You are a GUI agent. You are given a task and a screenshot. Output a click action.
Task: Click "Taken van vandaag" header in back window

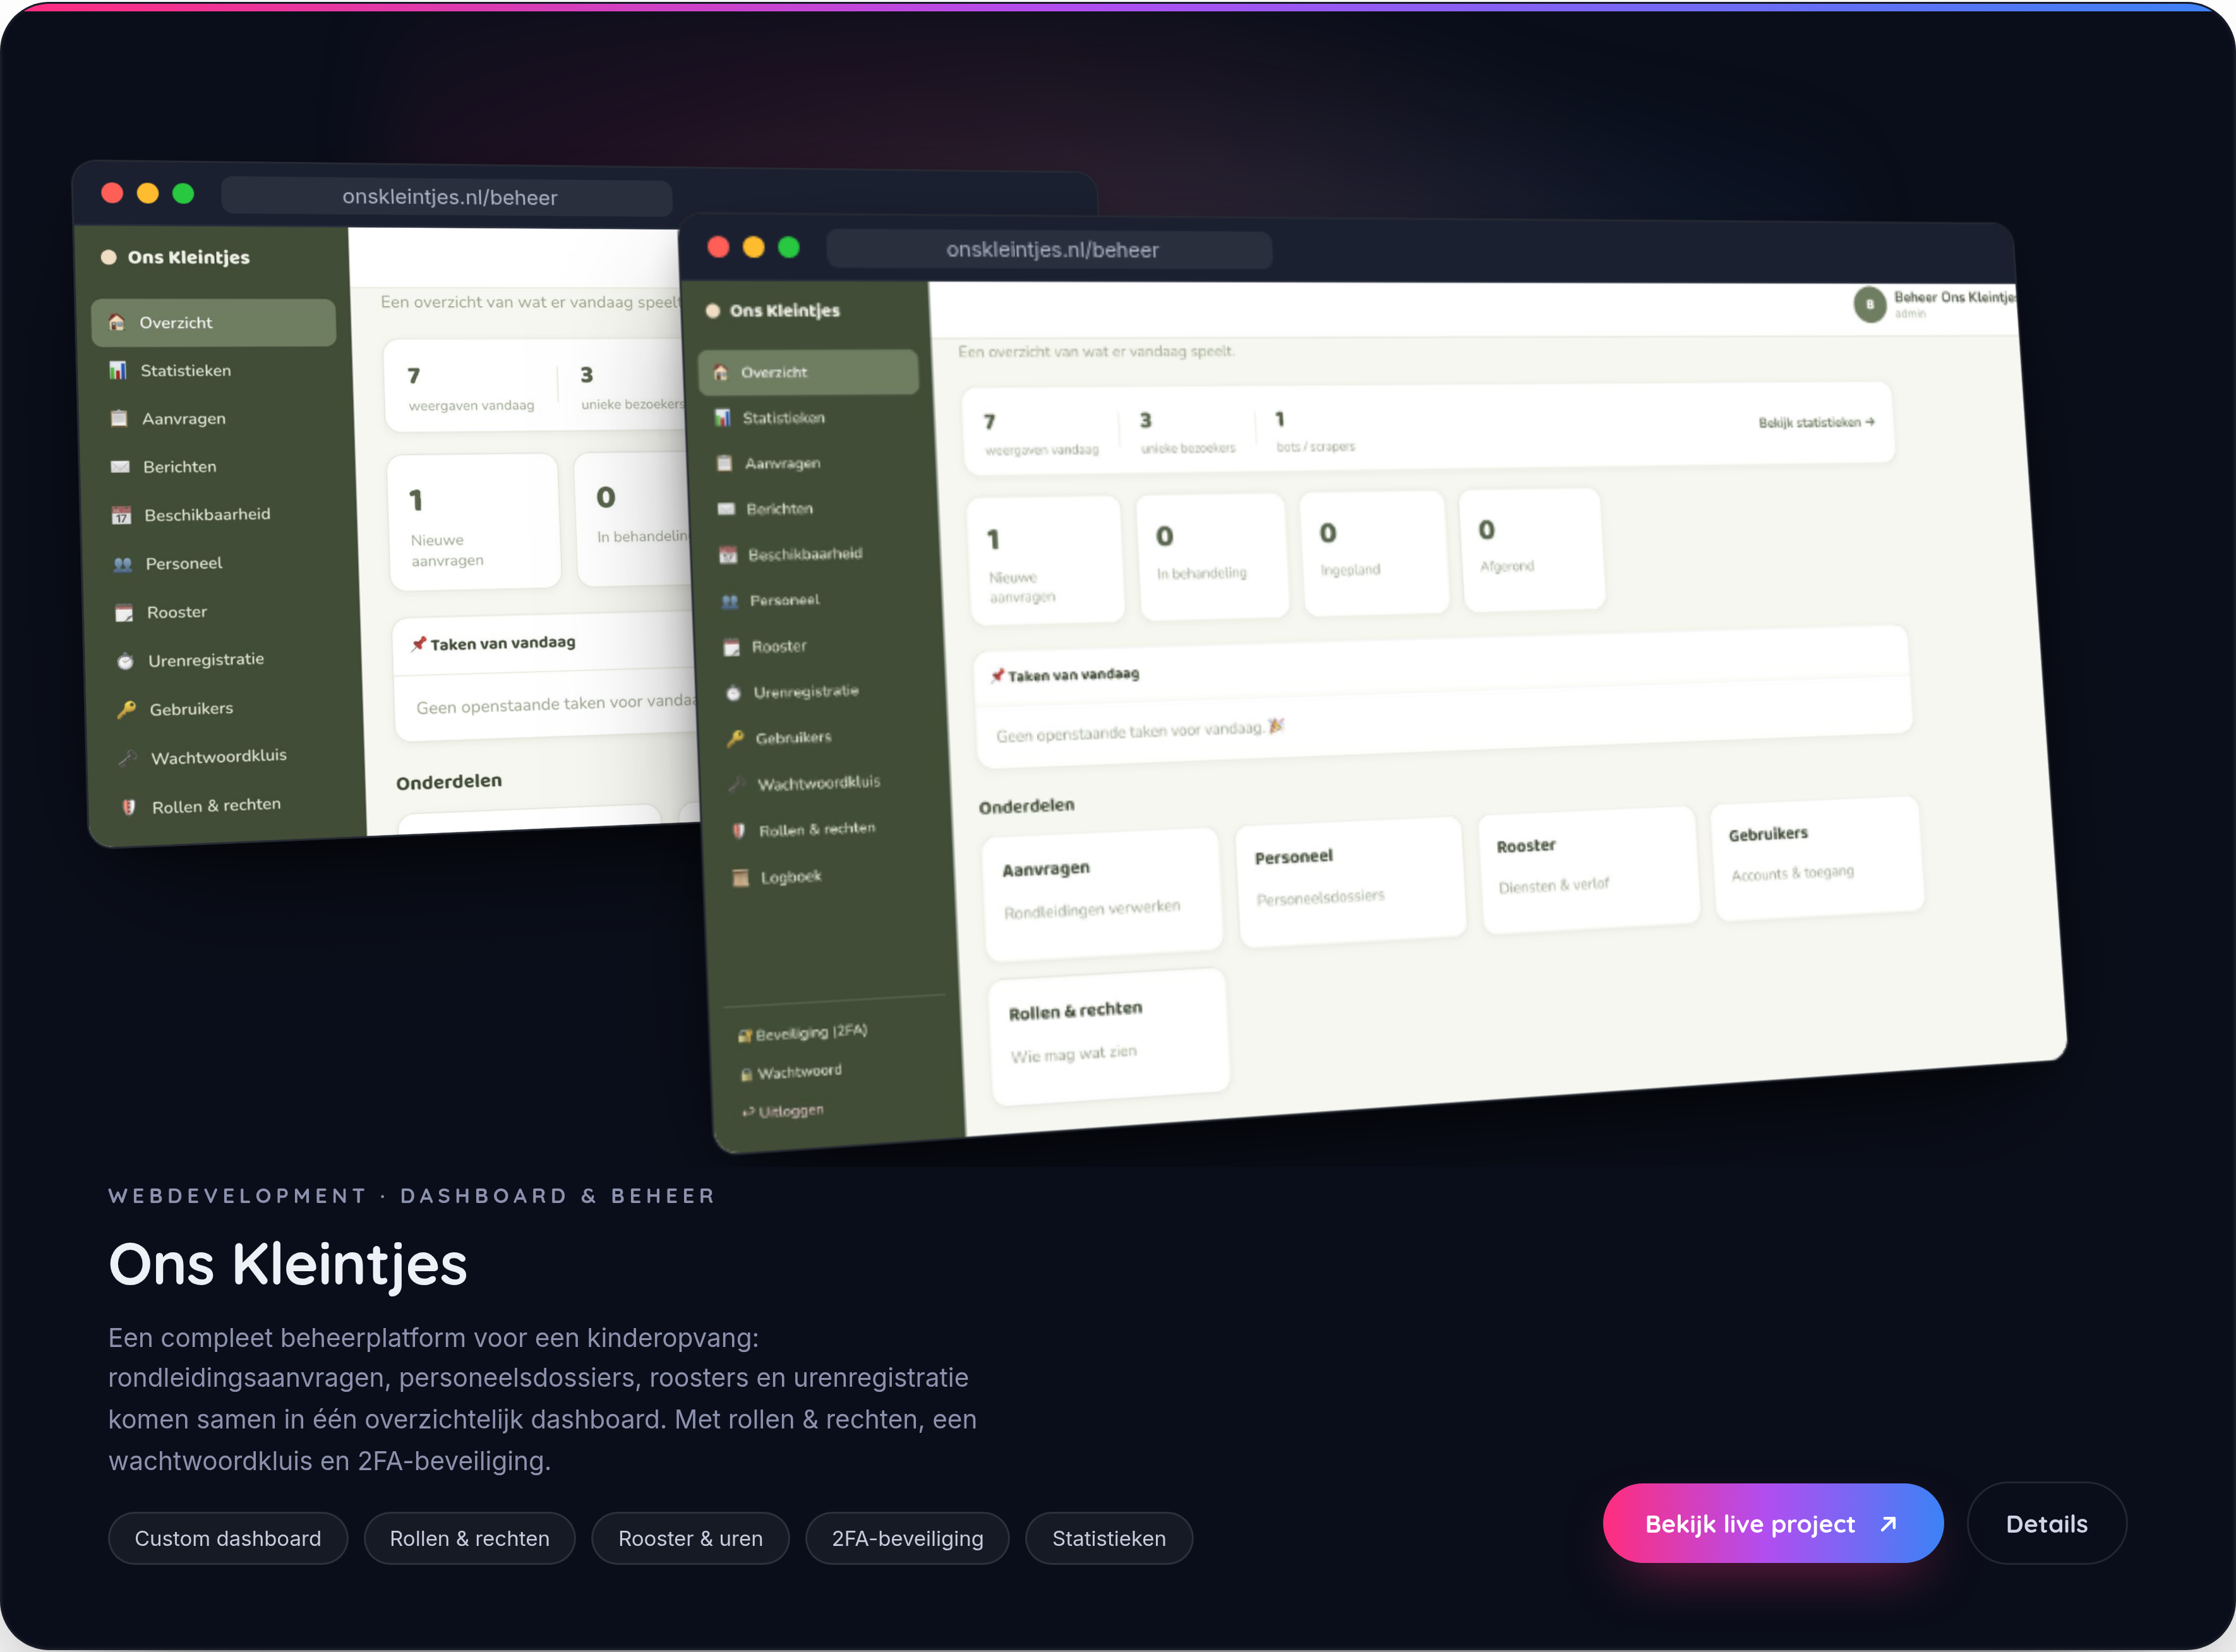point(493,643)
